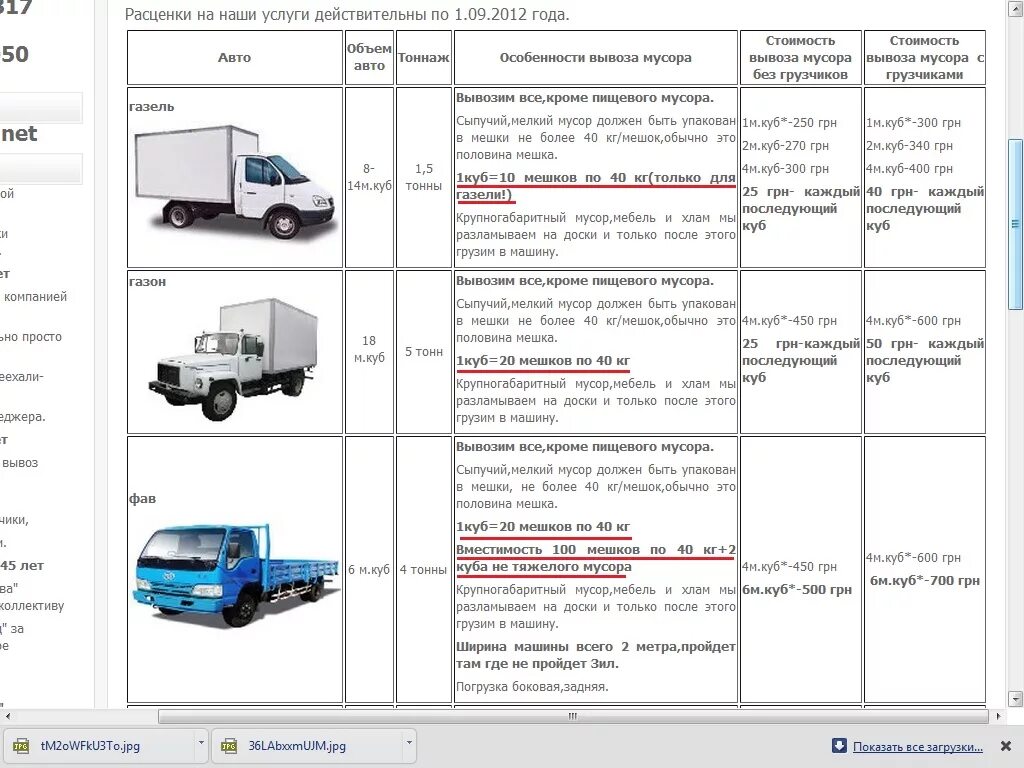The width and height of the screenshot is (1024, 768).
Task: Click the Объем авто column header
Action: point(369,57)
